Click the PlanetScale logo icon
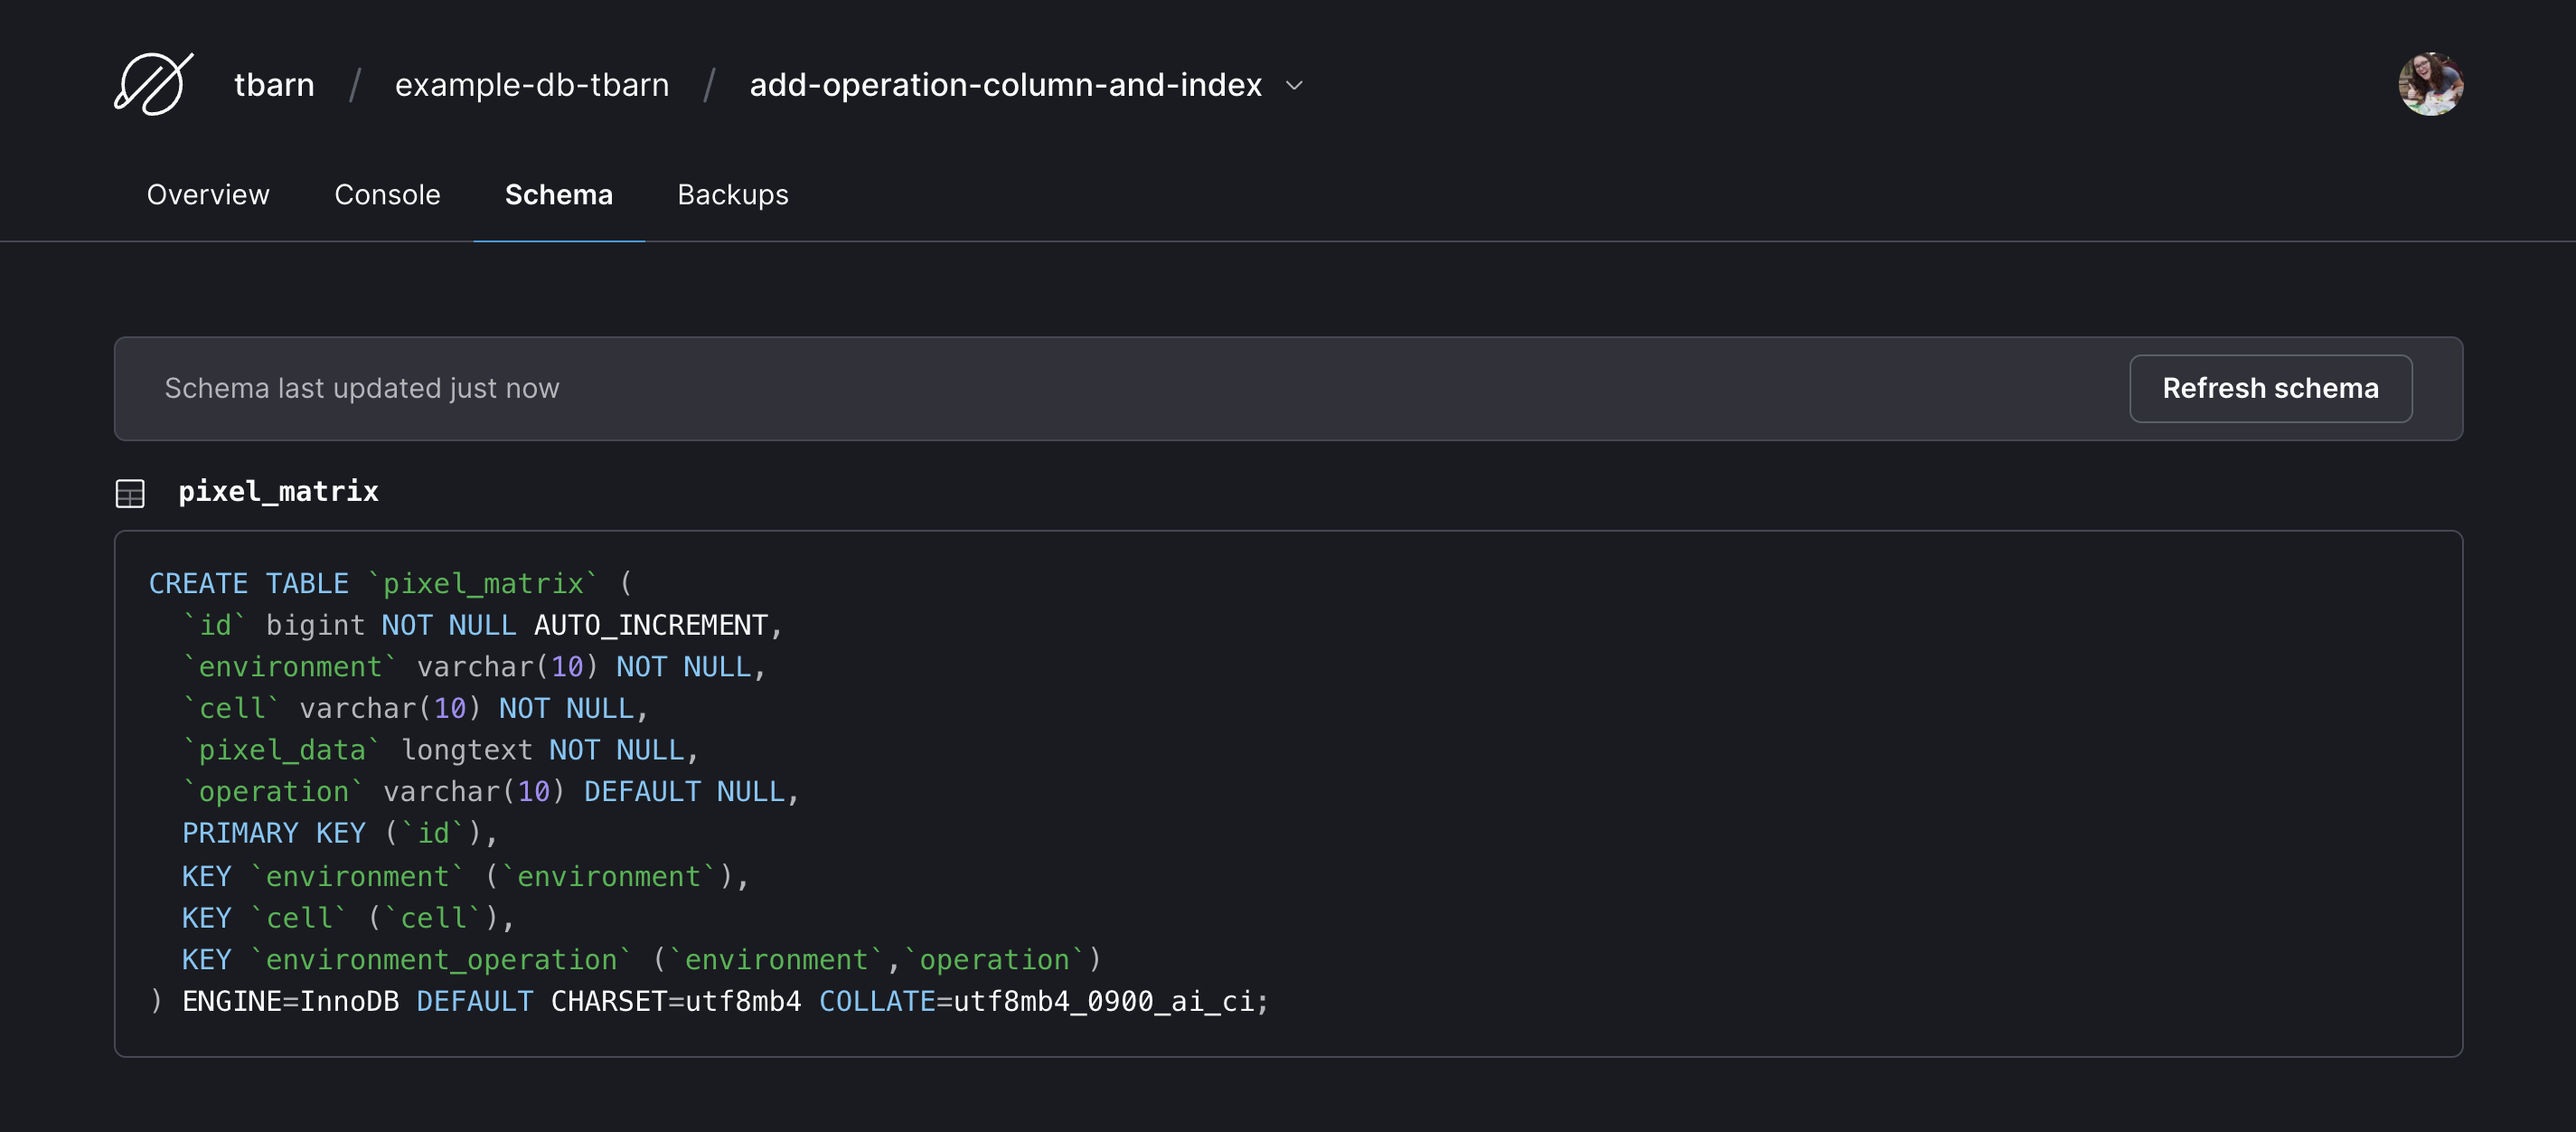Viewport: 2576px width, 1132px height. point(151,85)
